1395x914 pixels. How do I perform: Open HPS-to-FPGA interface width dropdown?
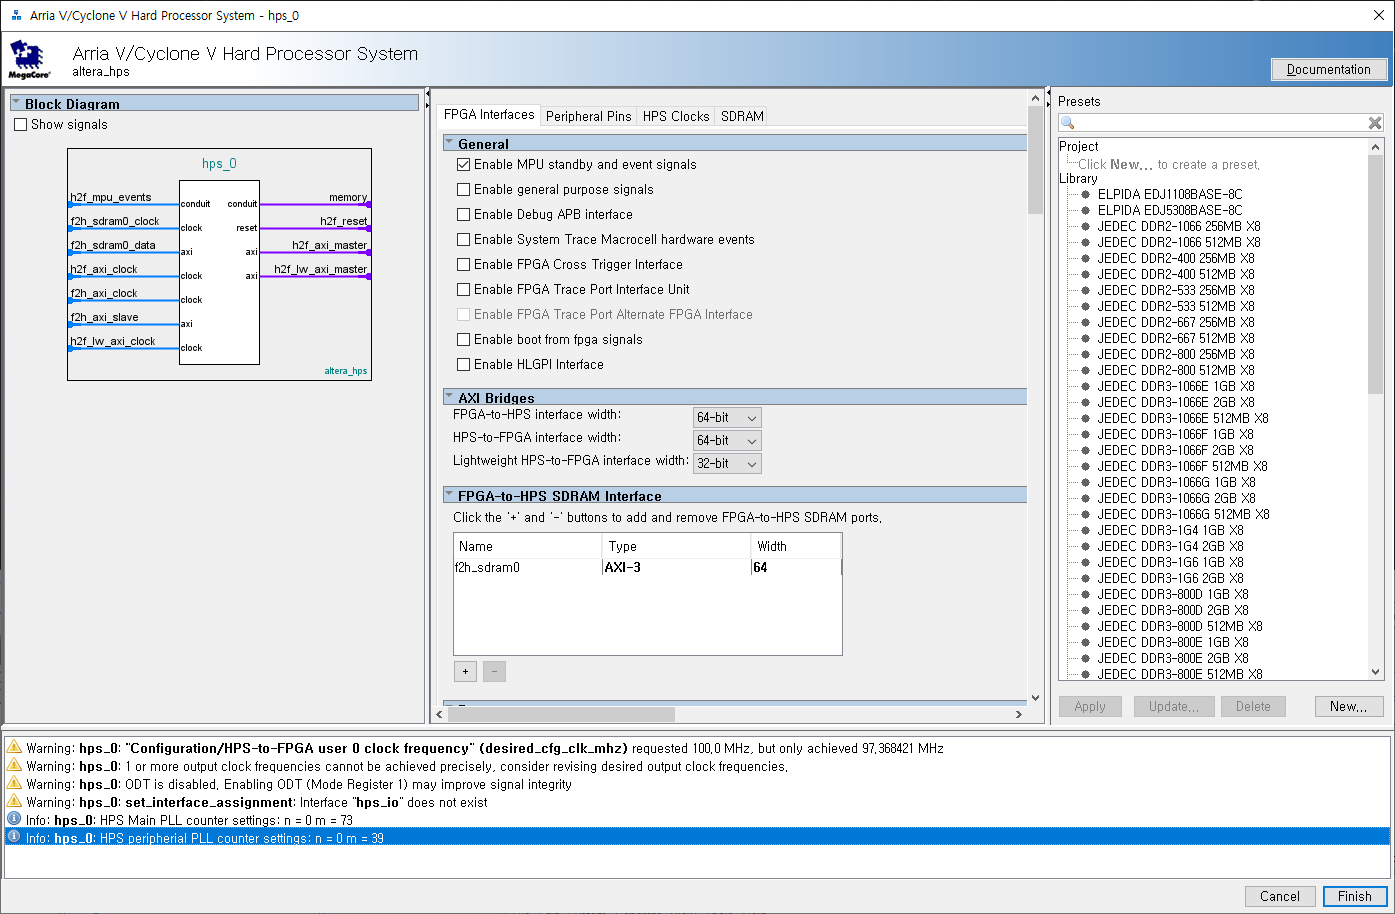coord(727,440)
